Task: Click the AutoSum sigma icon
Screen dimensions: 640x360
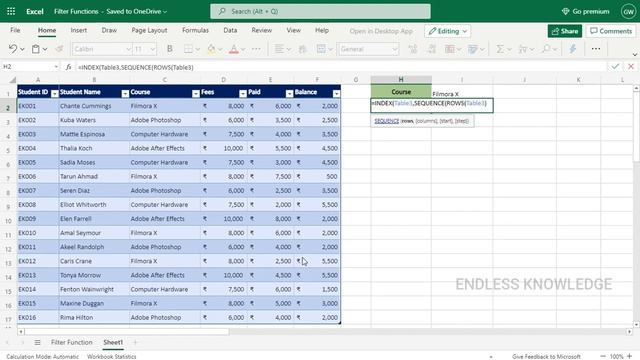Action: pos(500,49)
